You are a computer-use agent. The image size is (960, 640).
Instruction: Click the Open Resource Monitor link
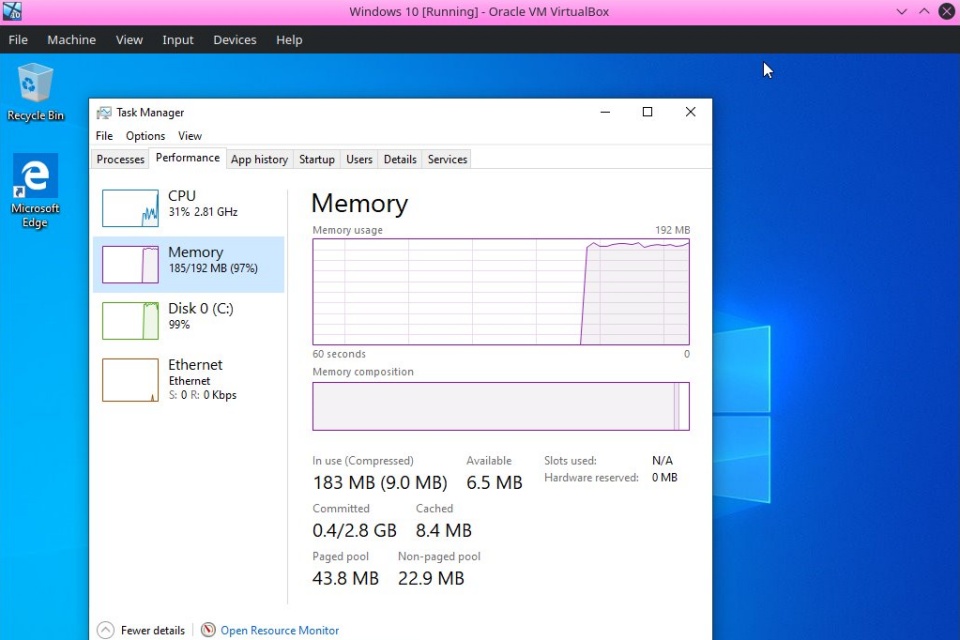280,630
